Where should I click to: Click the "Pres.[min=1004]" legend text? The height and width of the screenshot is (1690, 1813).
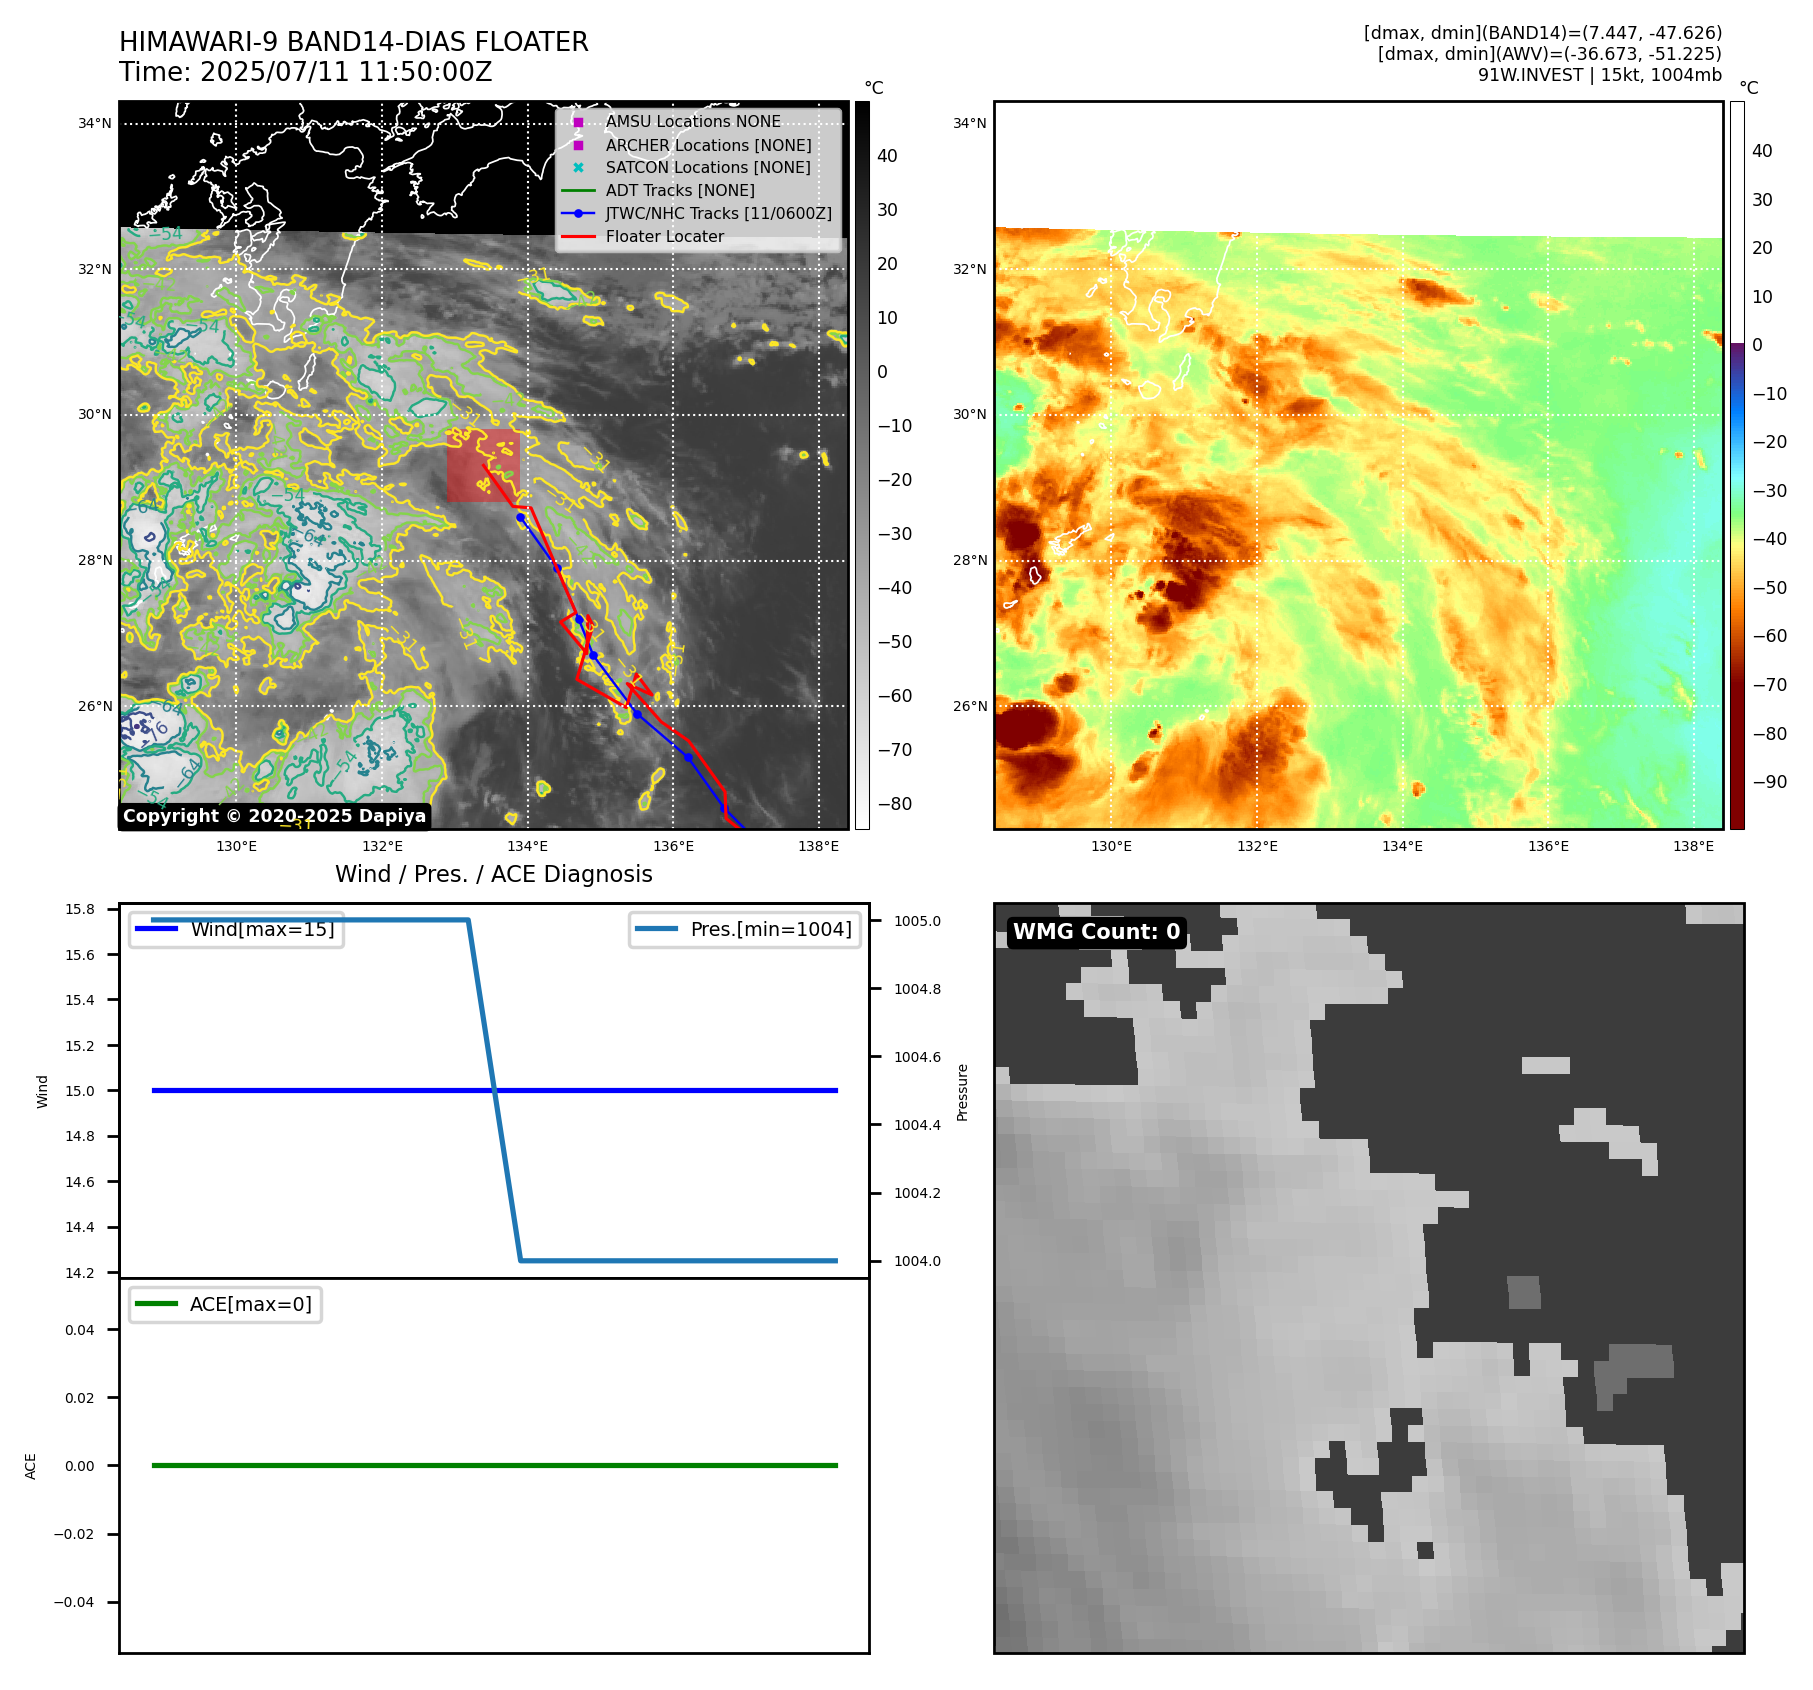pyautogui.click(x=771, y=929)
